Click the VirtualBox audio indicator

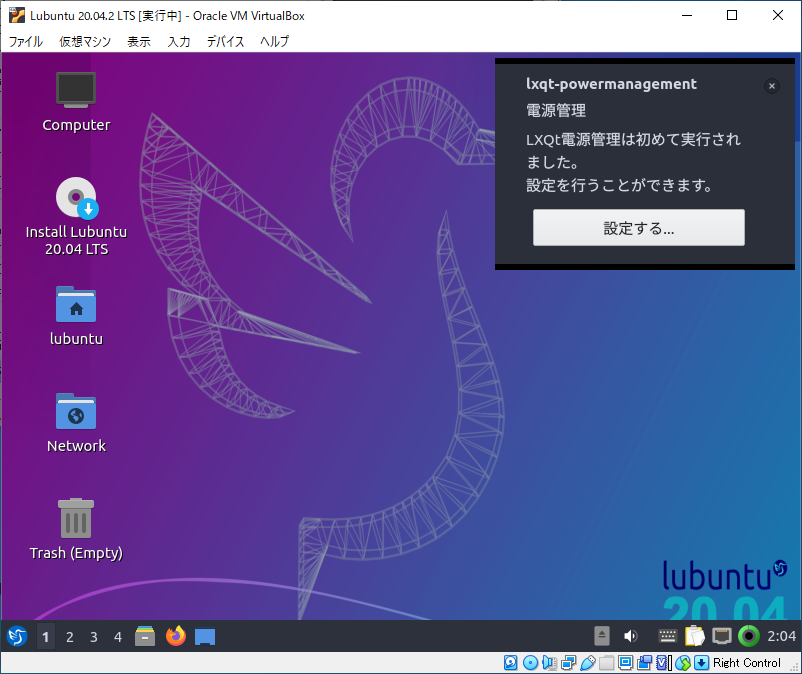pyautogui.click(x=549, y=663)
